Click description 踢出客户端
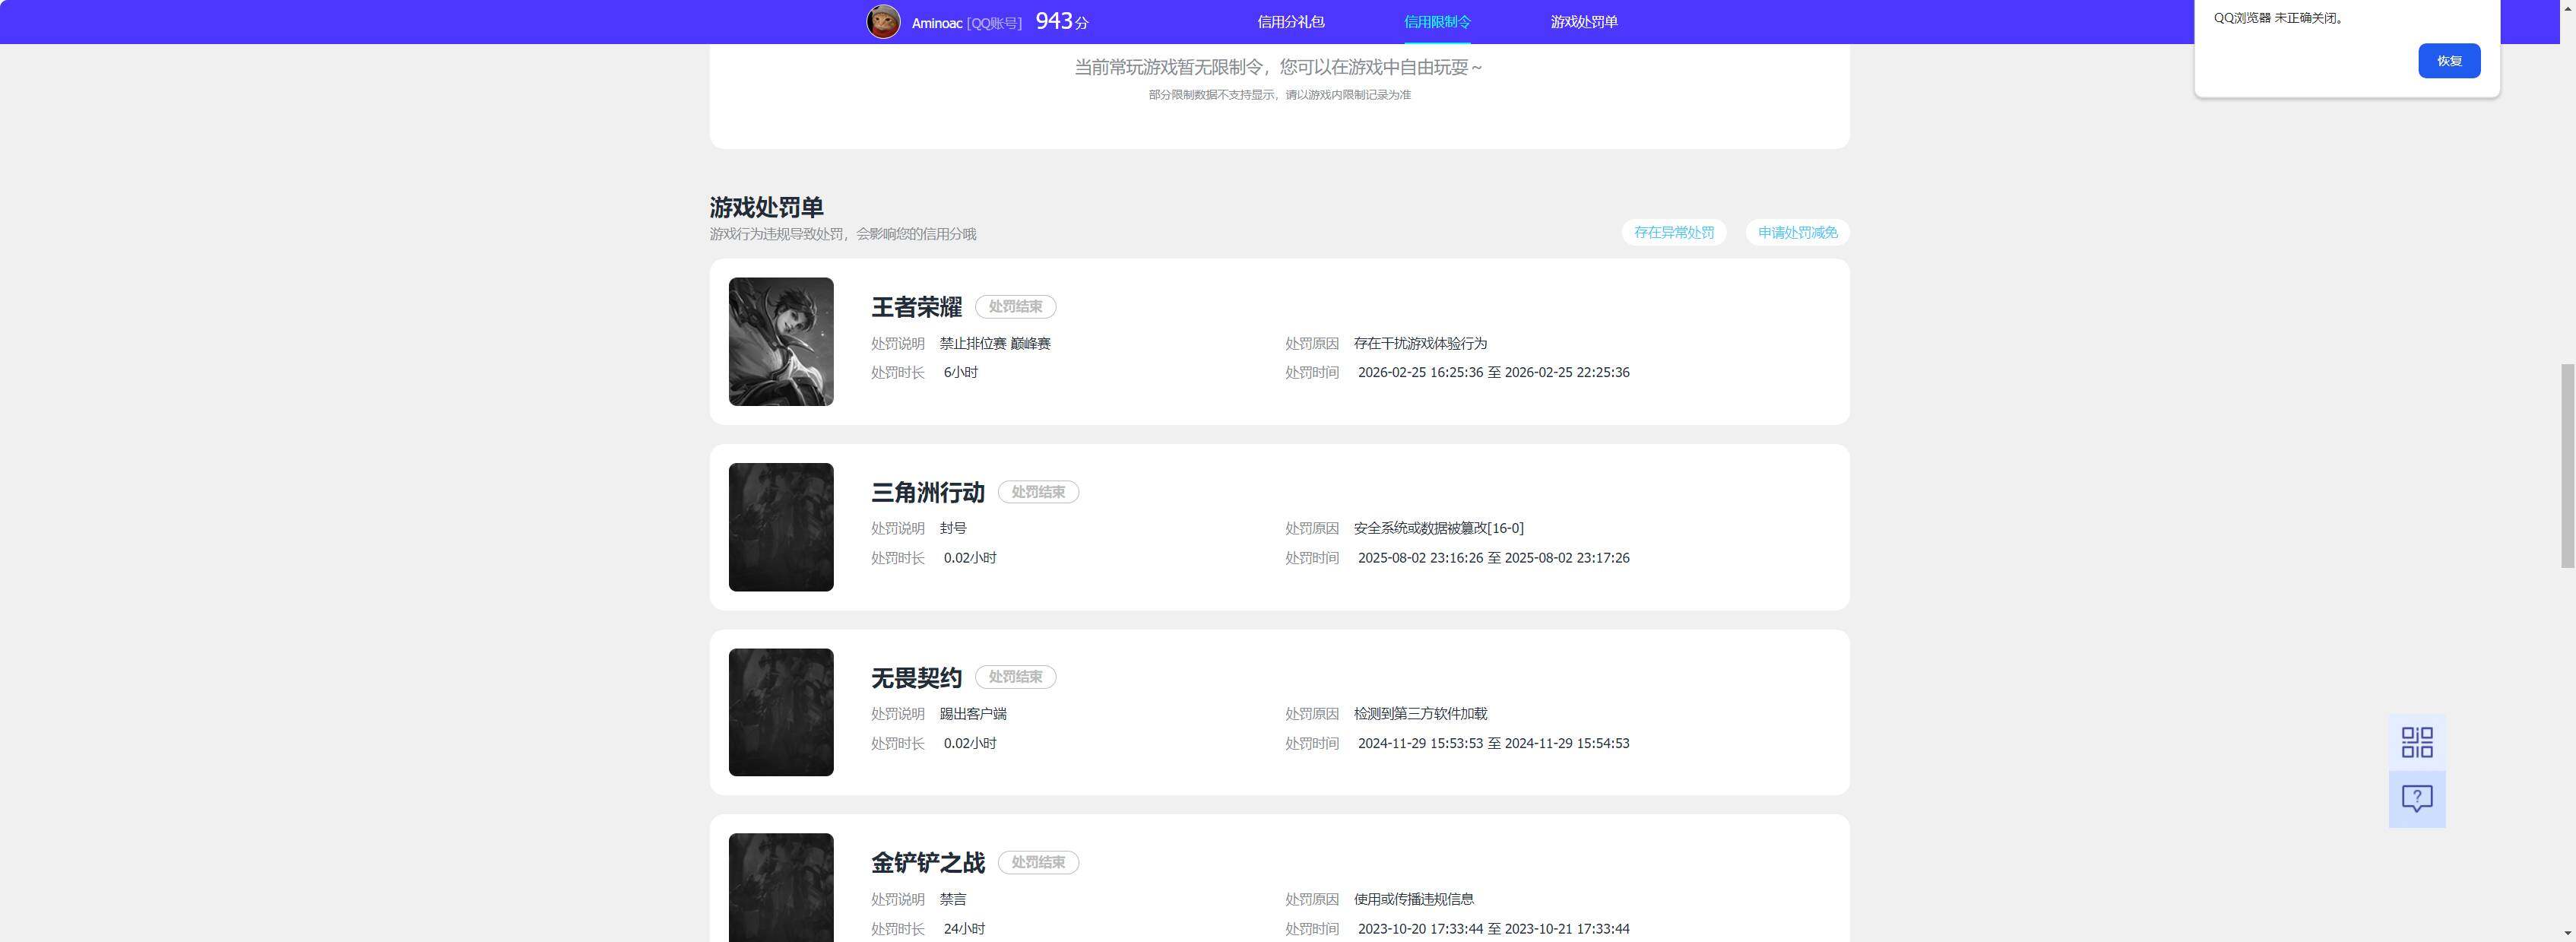 (x=973, y=714)
